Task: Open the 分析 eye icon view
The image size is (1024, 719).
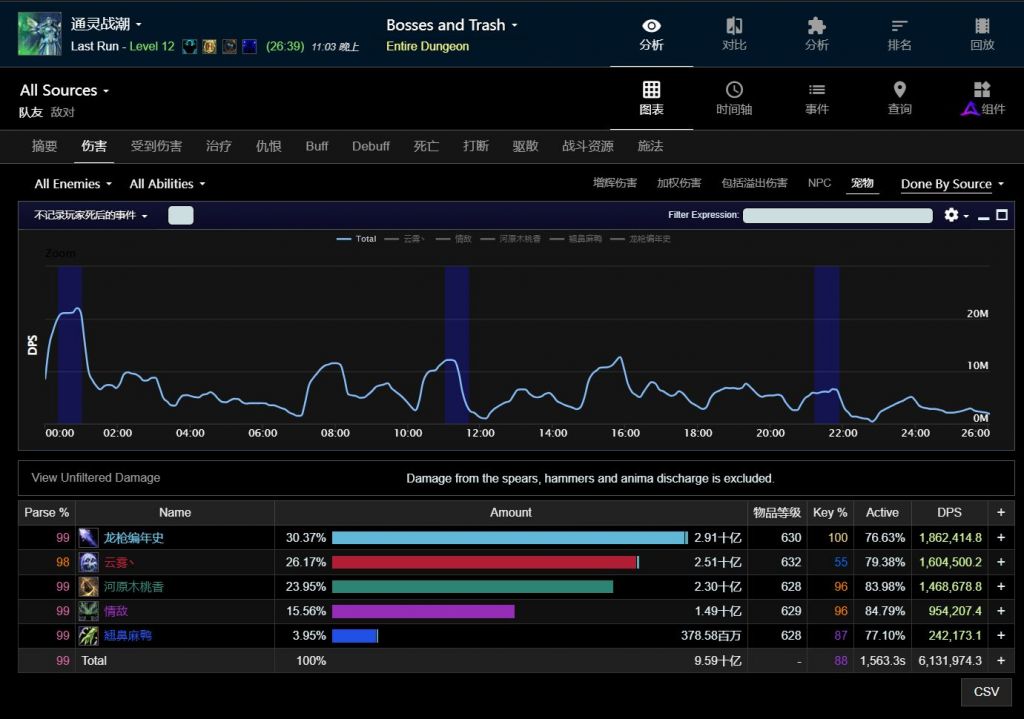Action: pos(651,34)
